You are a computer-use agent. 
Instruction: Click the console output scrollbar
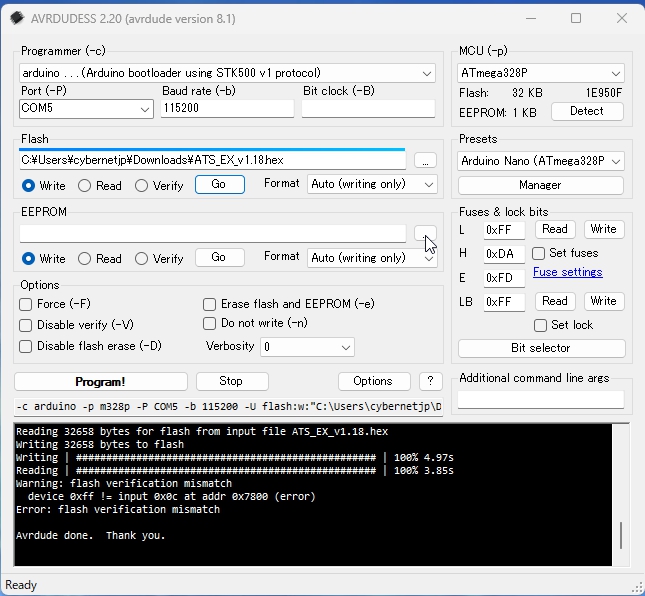pos(622,535)
